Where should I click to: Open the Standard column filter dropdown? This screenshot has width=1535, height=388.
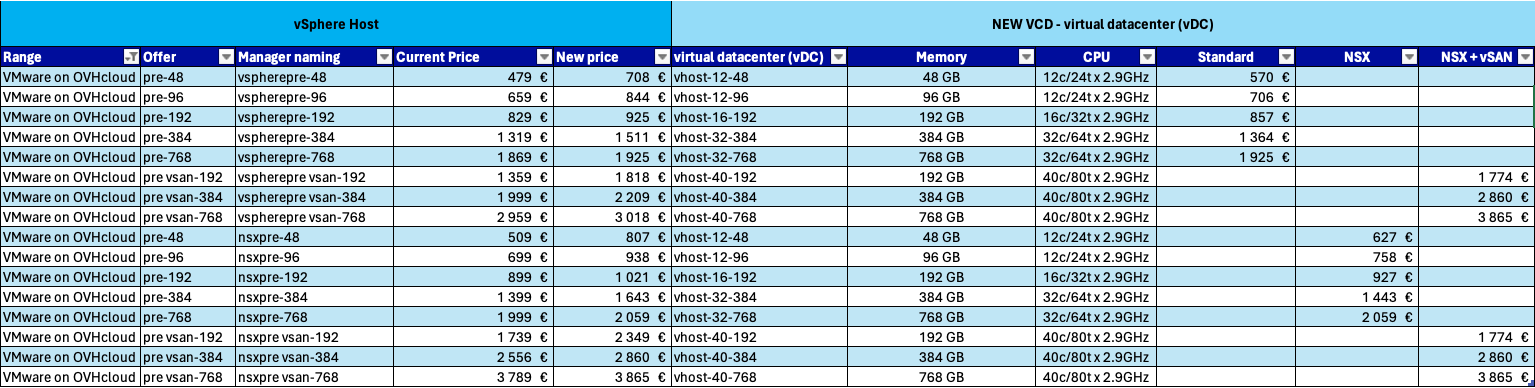coord(1288,57)
